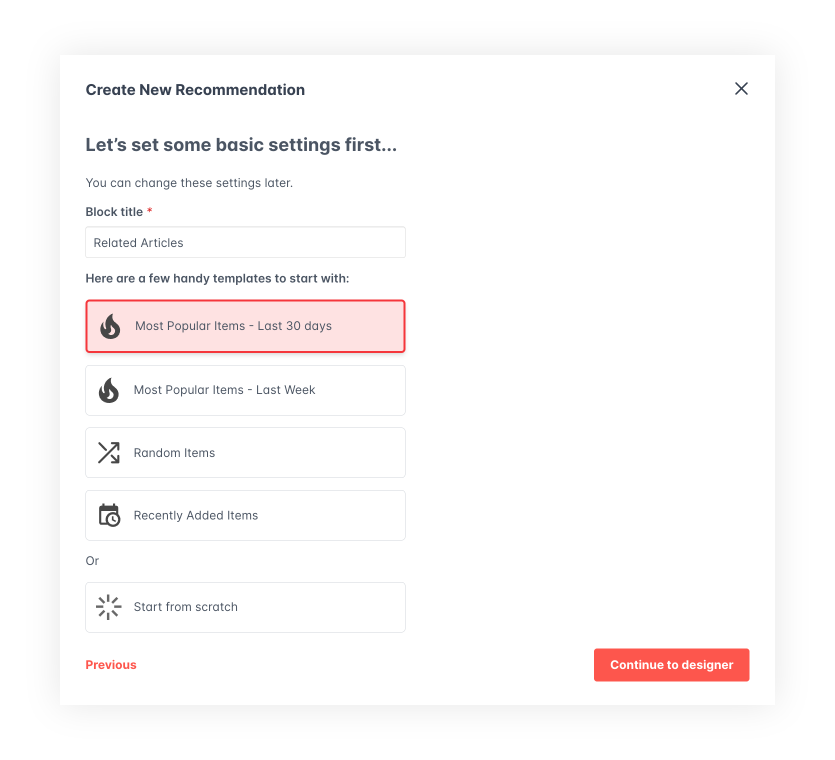The width and height of the screenshot is (835, 760).
Task: Click the flame icon inside the highlighted template
Action: (109, 326)
